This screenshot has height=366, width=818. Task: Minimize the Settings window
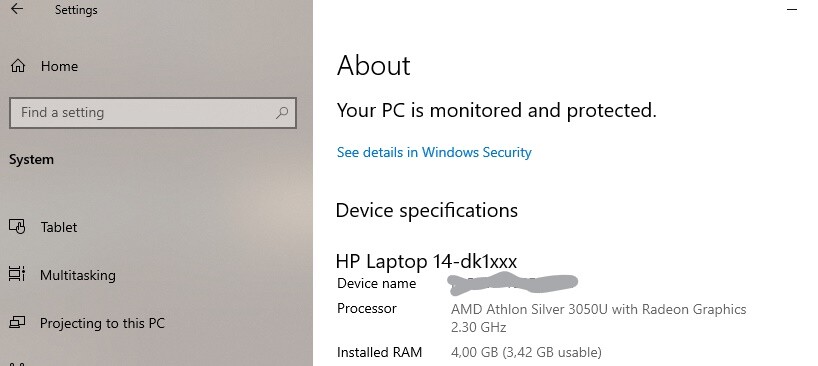[x=792, y=9]
